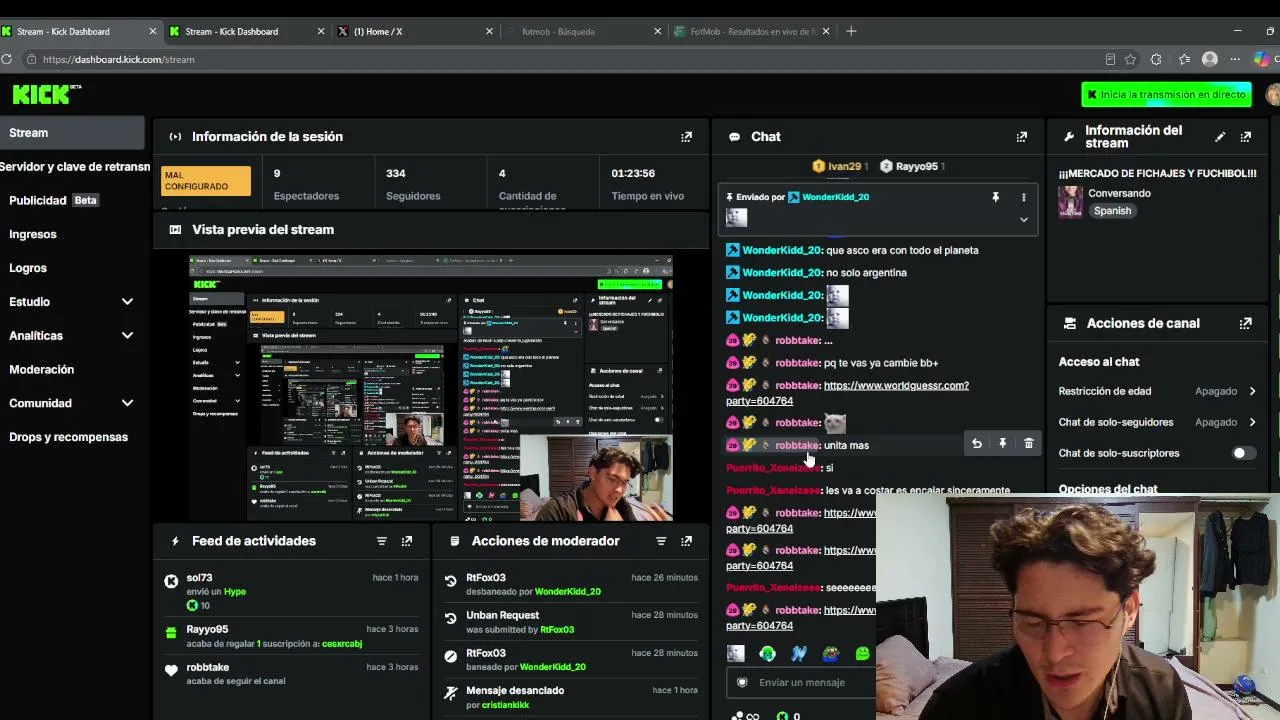Expand the pinned message chevron
This screenshot has width=1280, height=720.
coord(1023,219)
